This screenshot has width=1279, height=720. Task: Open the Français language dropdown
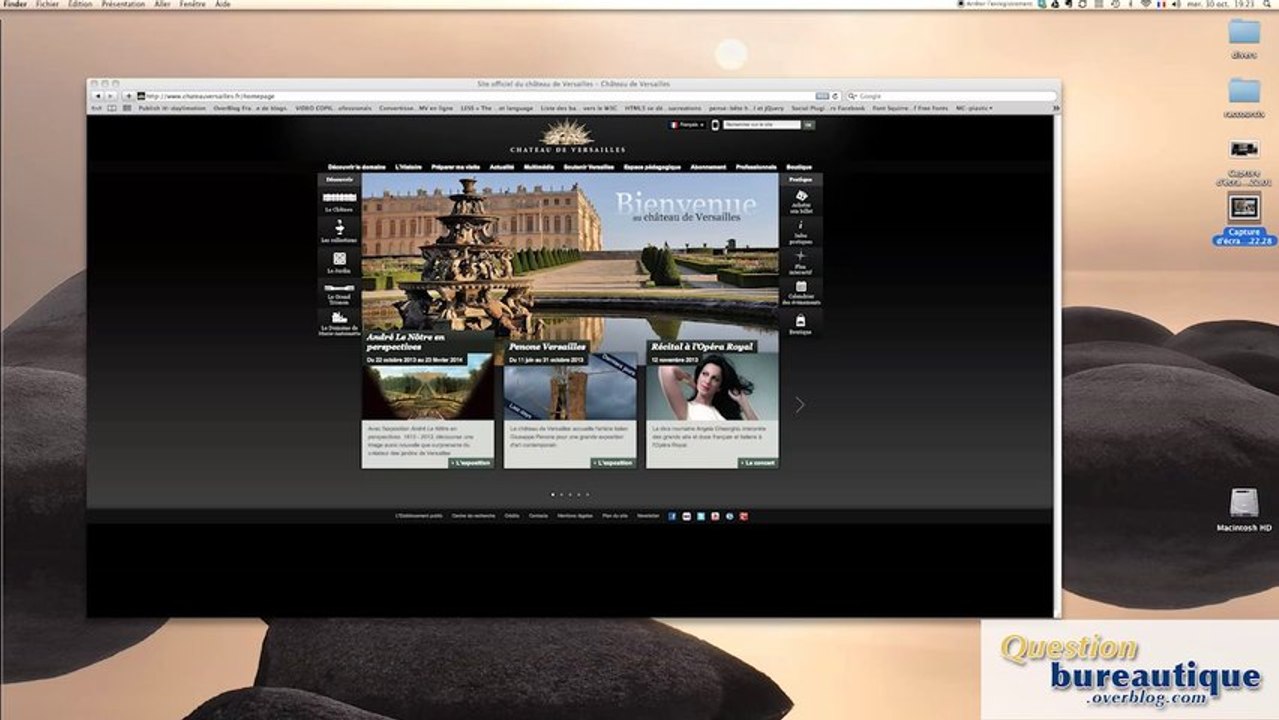point(687,125)
